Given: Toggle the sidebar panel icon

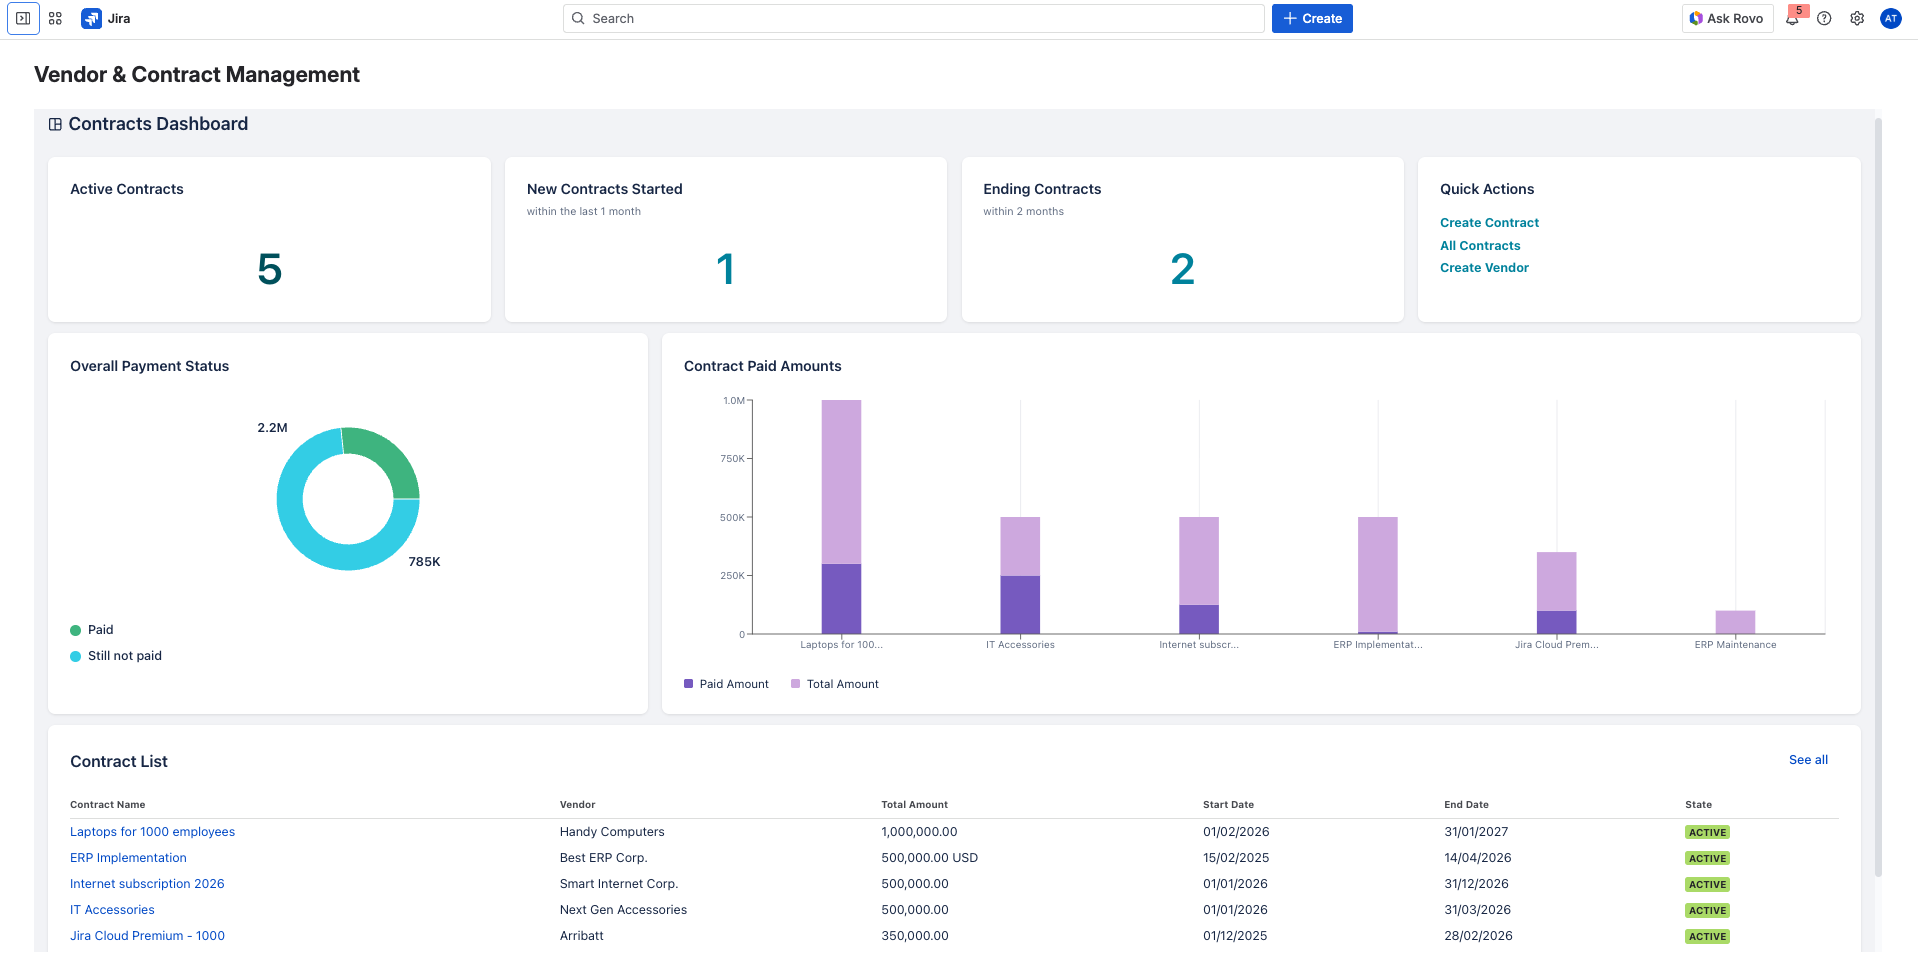Looking at the screenshot, I should (x=23, y=18).
